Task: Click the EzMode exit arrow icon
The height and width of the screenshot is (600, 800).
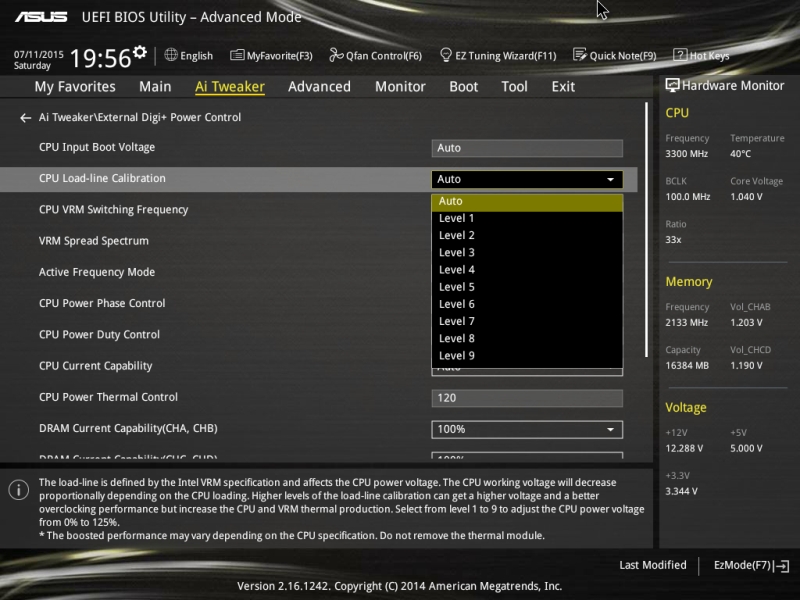Action: (782, 566)
